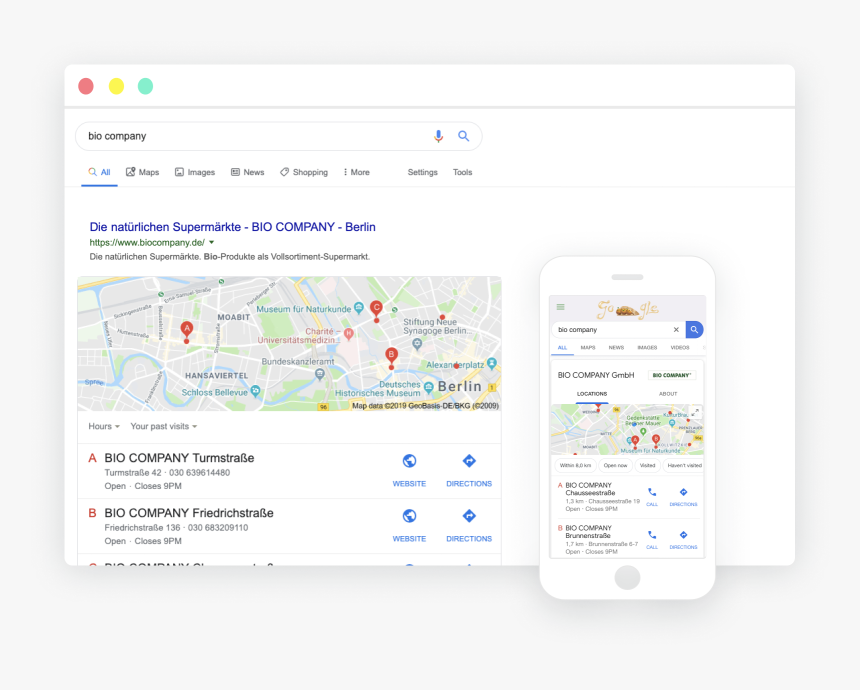Click map pin C on the desktop map

[x=376, y=309]
